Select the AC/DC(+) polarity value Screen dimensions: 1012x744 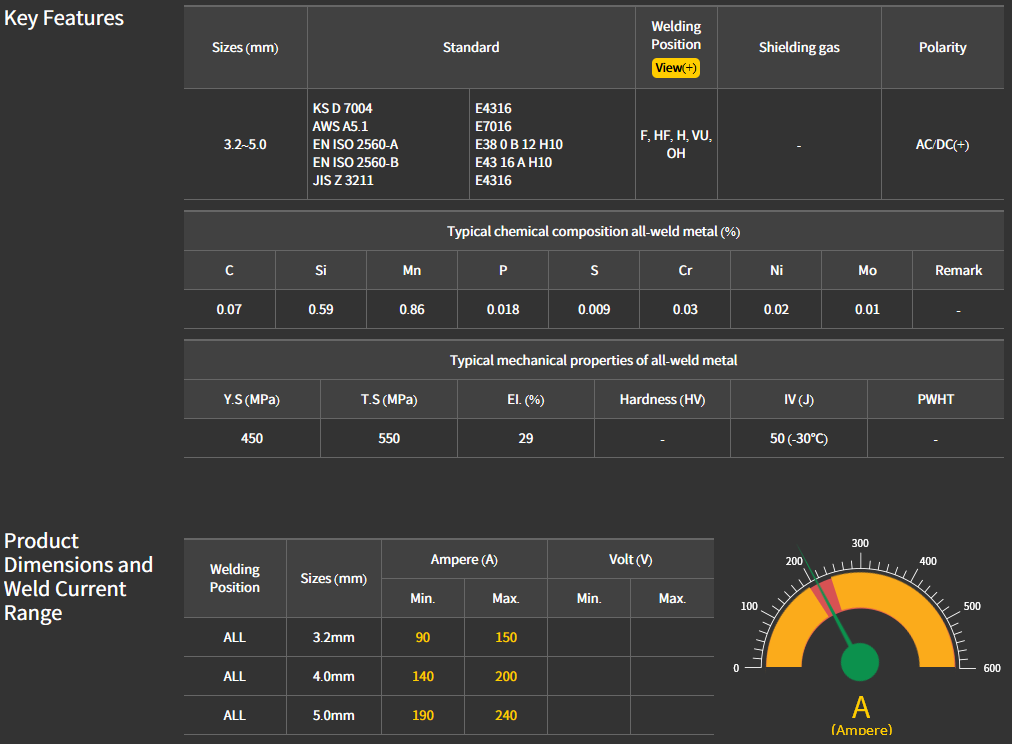[x=942, y=144]
